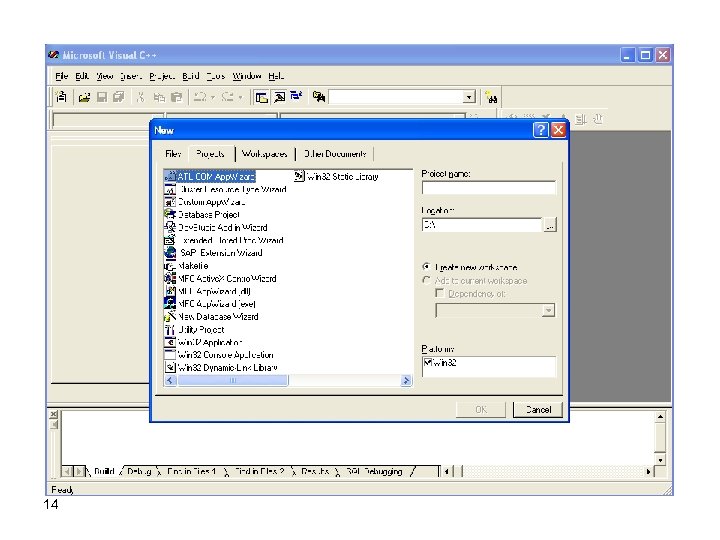Select Makefile project list item

tap(186, 266)
